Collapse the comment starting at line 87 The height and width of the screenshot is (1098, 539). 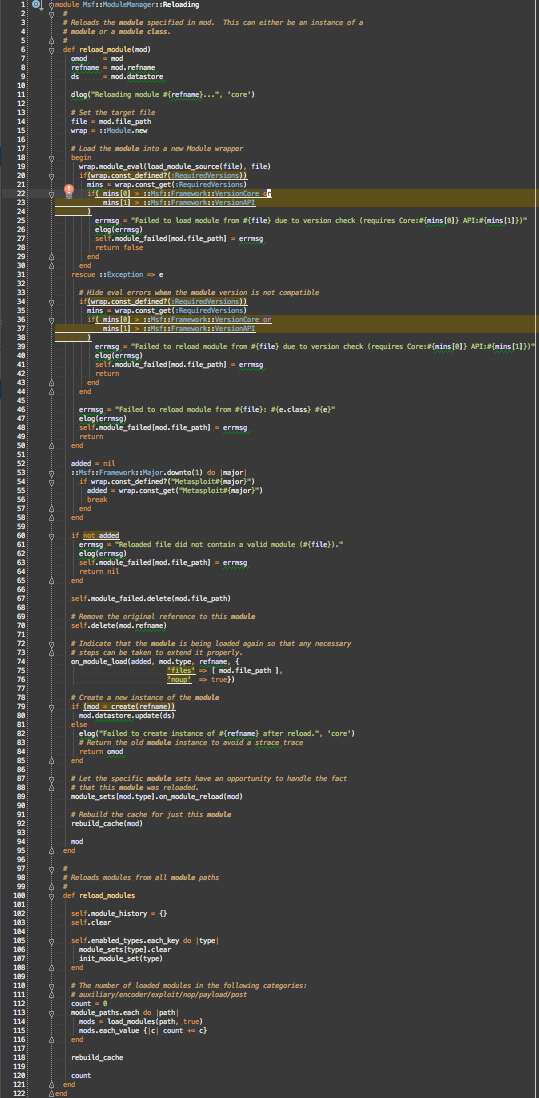(51, 779)
